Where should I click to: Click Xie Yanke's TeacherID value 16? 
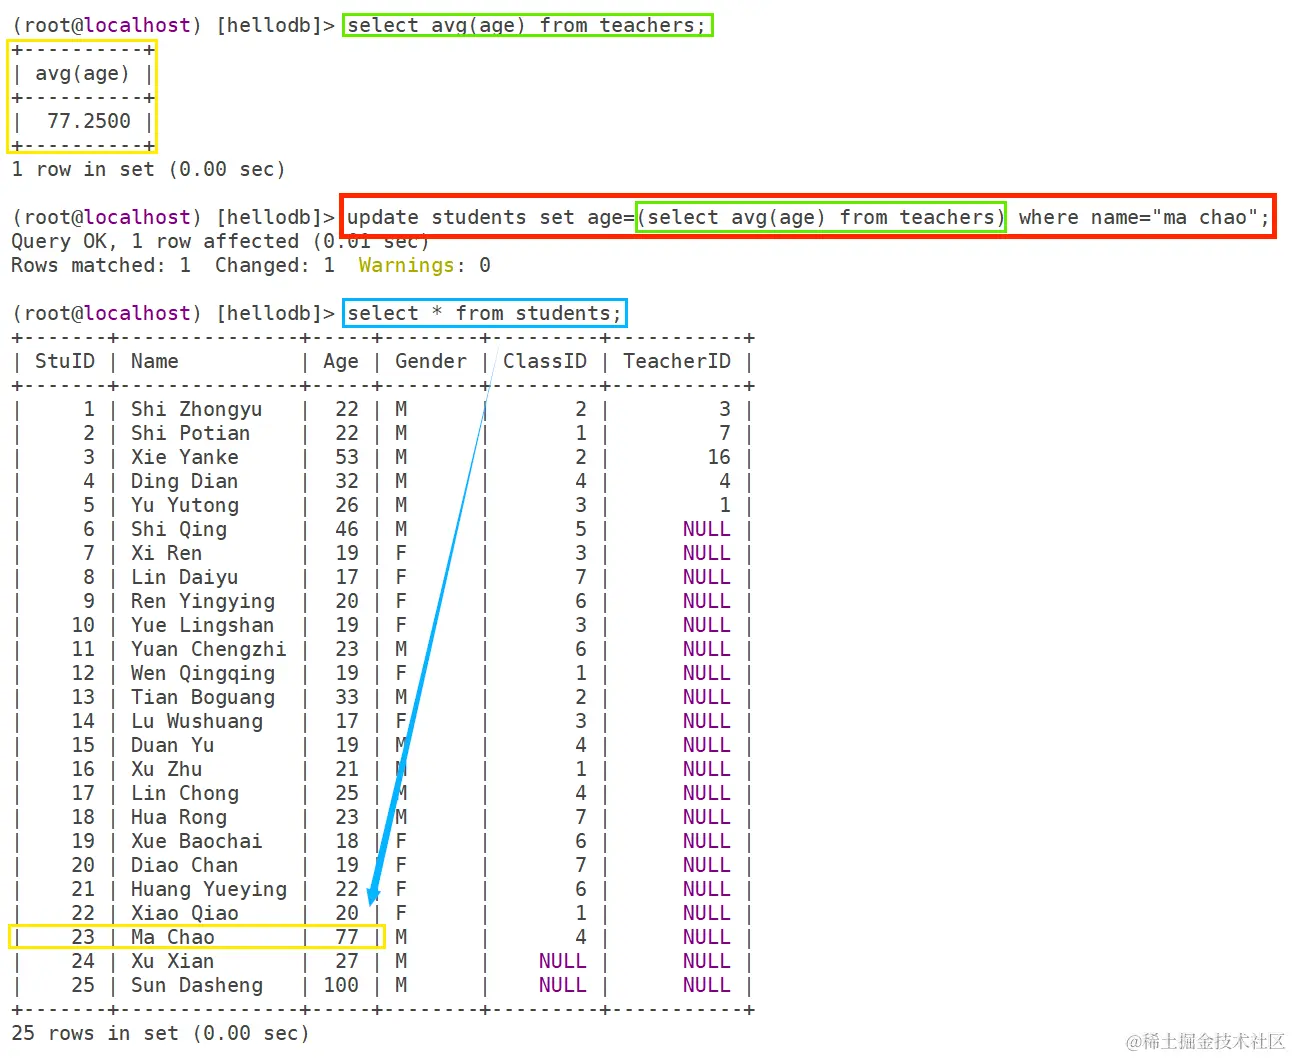(x=719, y=457)
